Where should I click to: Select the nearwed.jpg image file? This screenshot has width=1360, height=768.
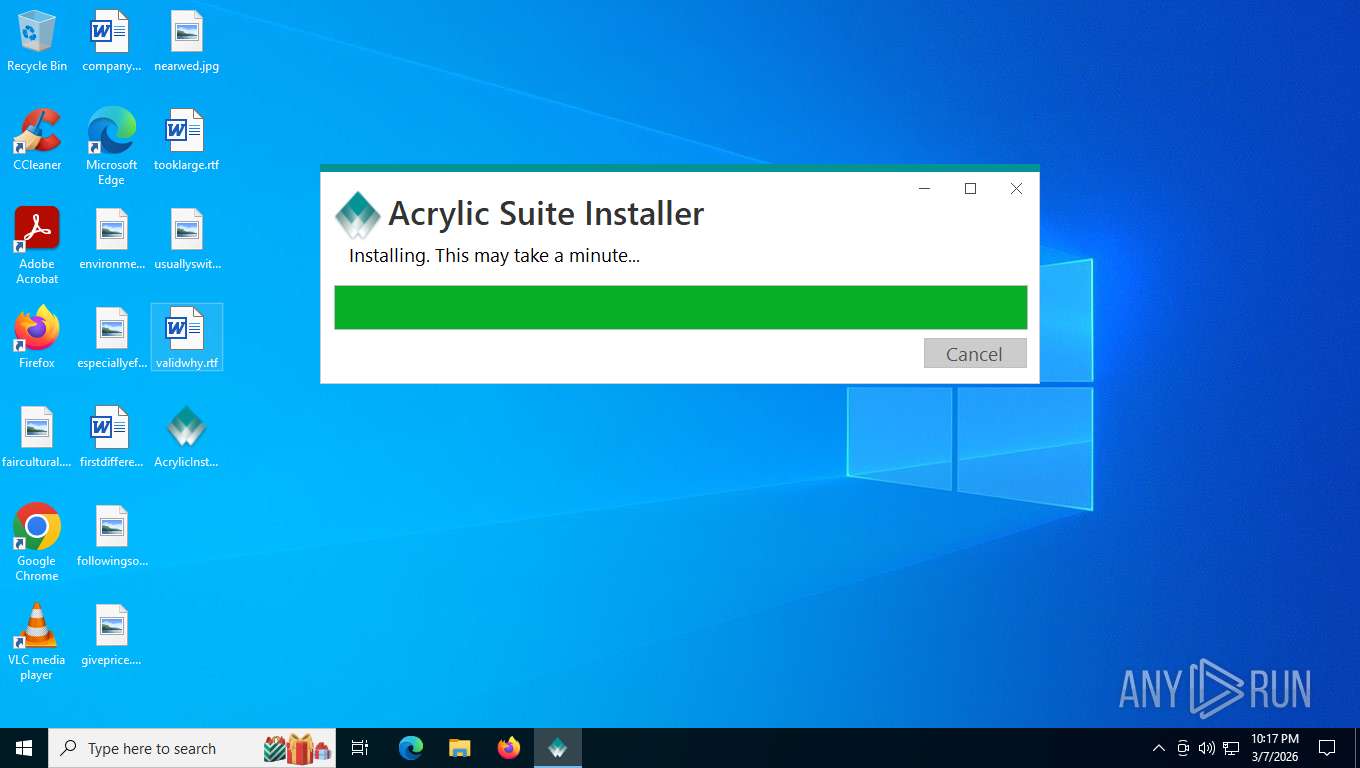186,42
